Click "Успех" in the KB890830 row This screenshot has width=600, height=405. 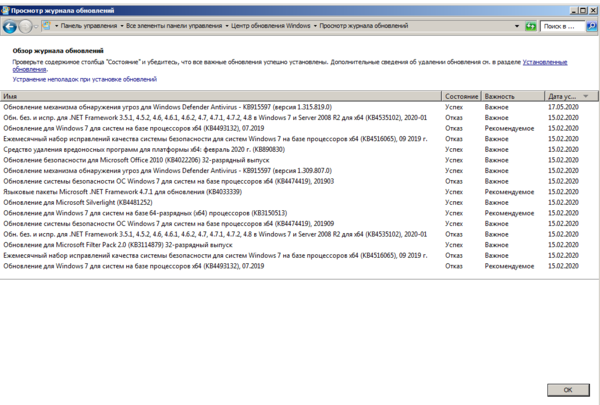pos(454,150)
